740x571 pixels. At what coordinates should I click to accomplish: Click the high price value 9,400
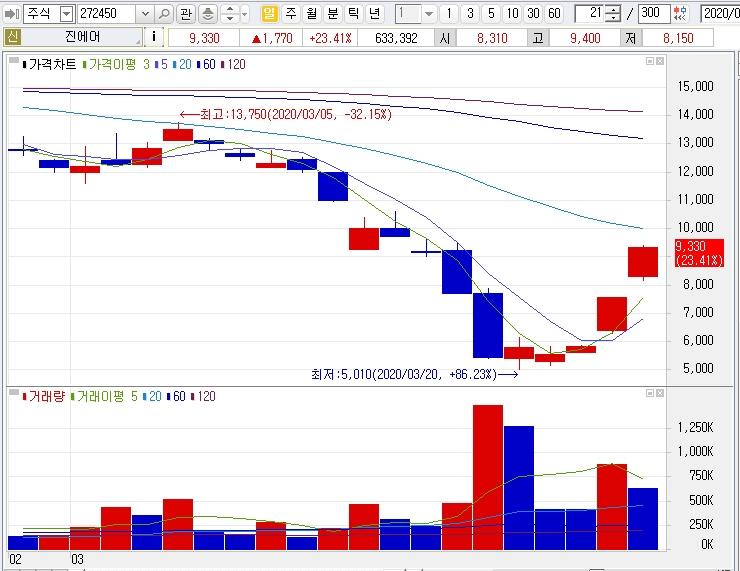(585, 38)
